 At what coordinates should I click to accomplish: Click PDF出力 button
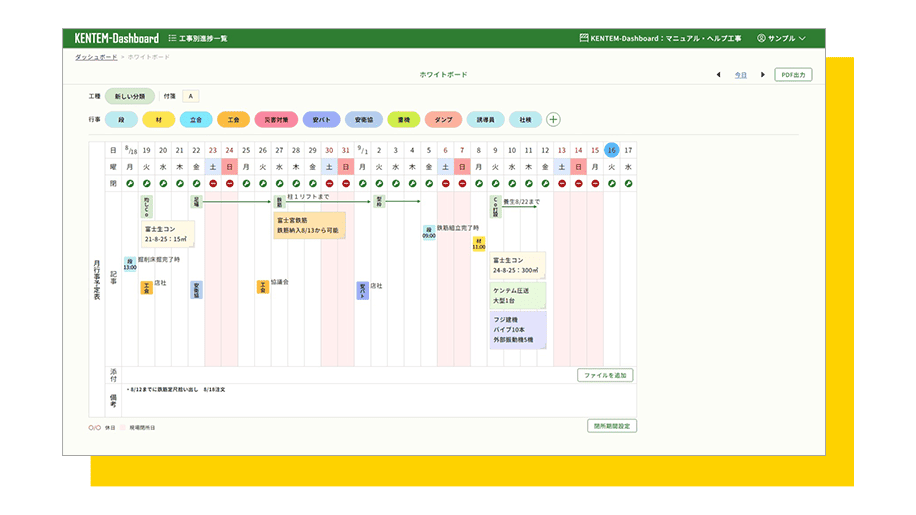[x=793, y=75]
